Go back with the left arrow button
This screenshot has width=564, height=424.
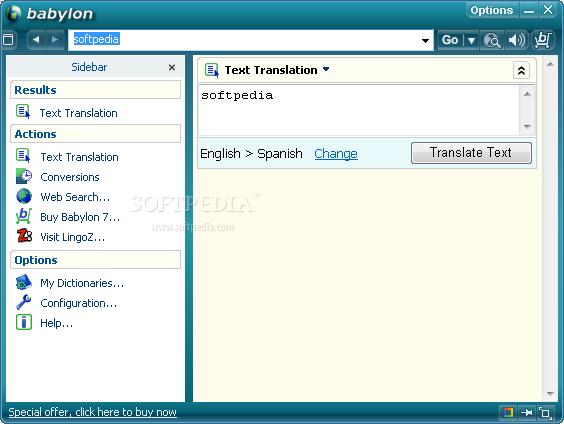[36, 40]
